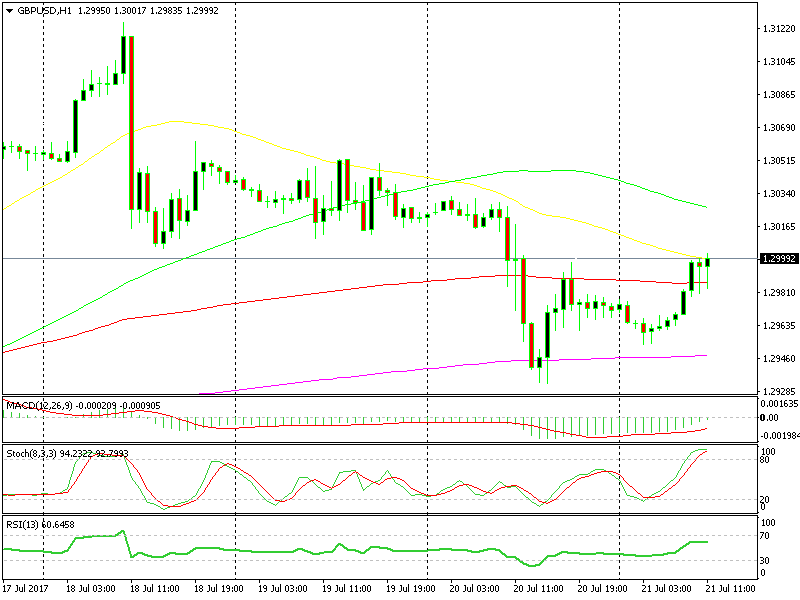Click the RSI 30 level label
This screenshot has width=800, height=600.
765,560
